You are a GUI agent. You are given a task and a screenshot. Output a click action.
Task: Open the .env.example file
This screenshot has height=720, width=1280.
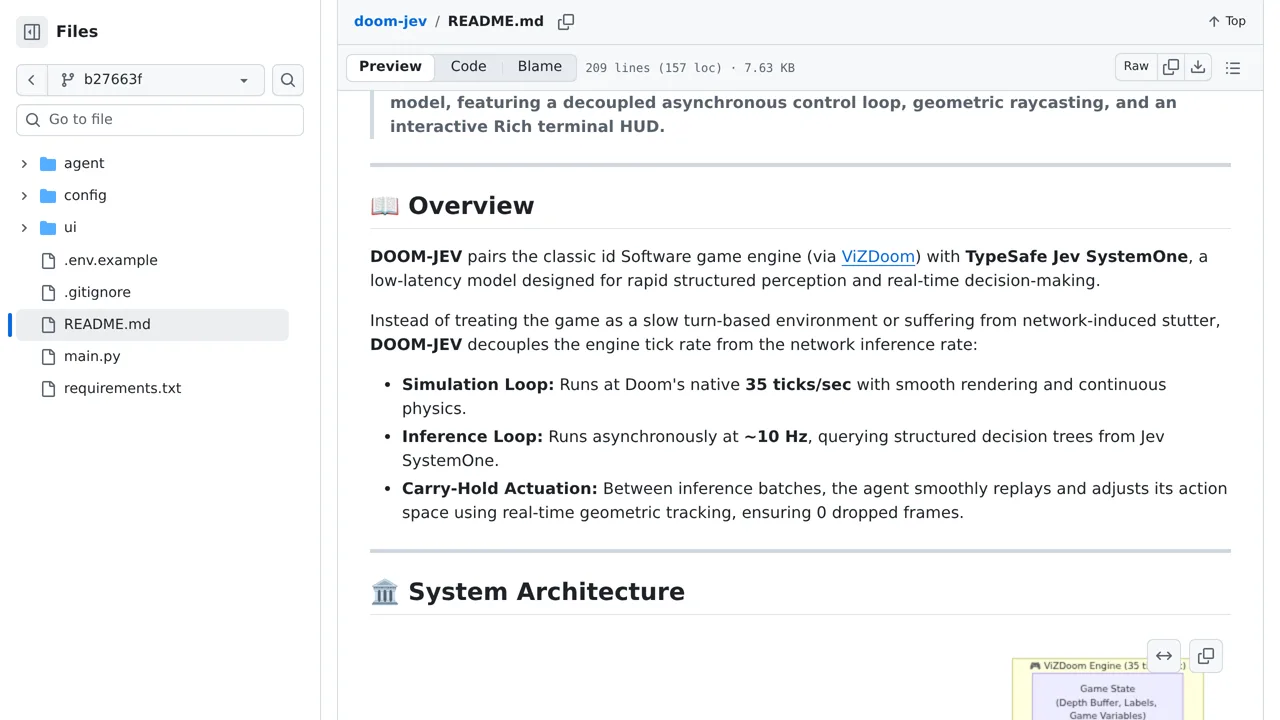tap(111, 260)
